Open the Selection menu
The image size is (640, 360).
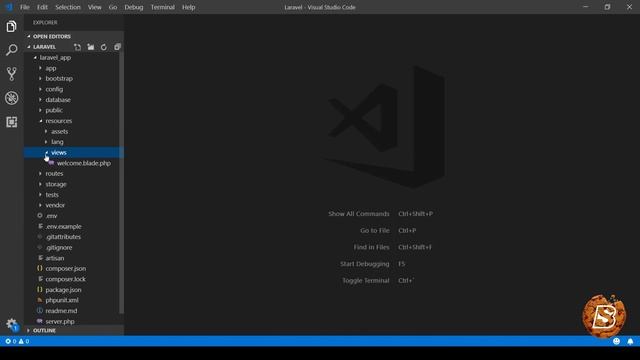pyautogui.click(x=68, y=7)
